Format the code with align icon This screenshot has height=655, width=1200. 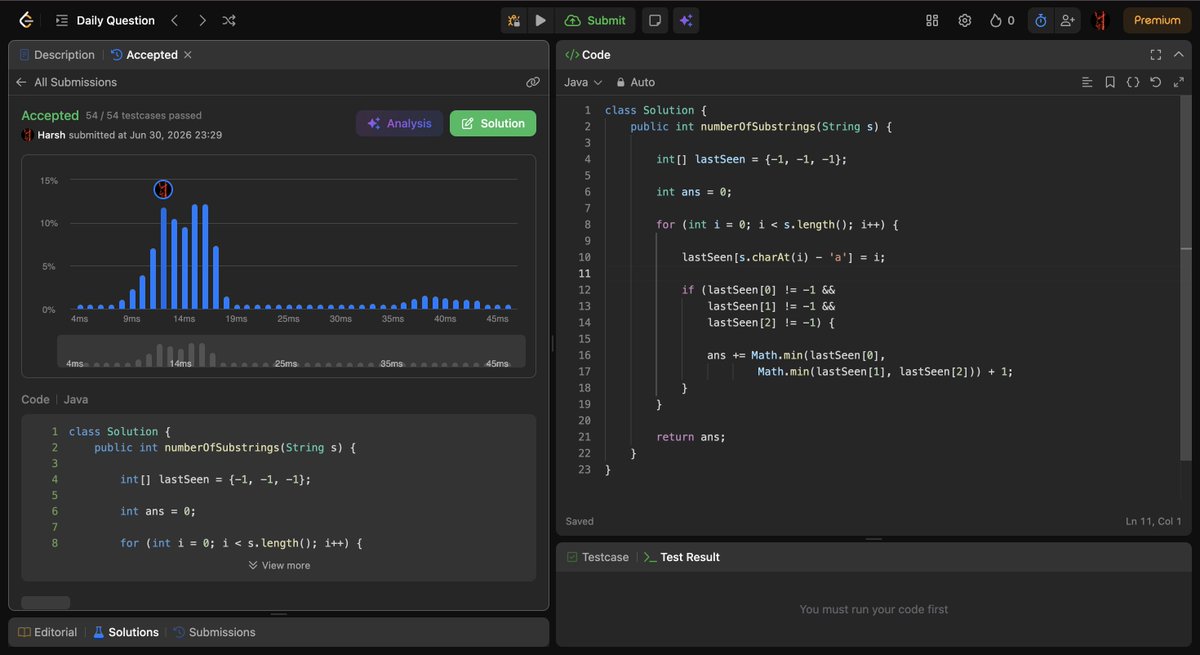click(x=1087, y=82)
